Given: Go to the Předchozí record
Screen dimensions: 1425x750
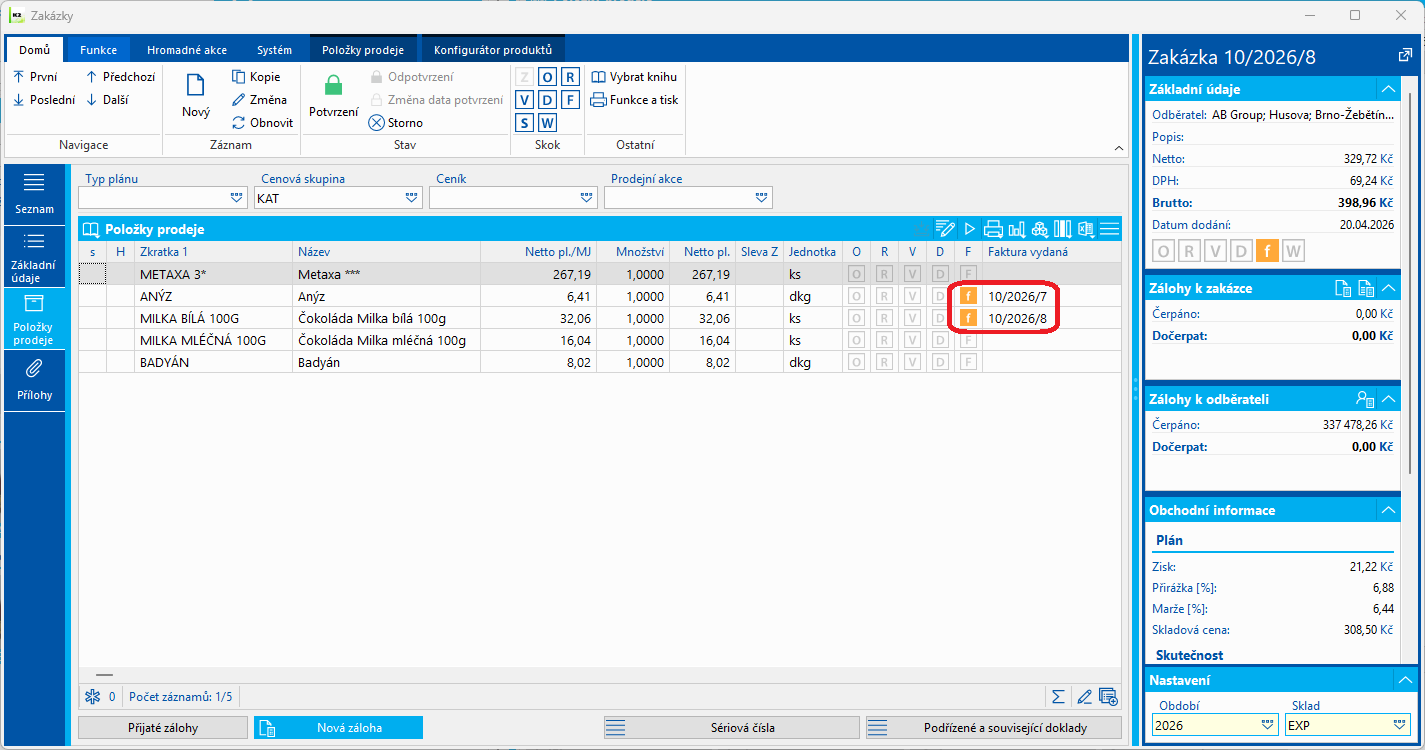Looking at the screenshot, I should coord(120,77).
